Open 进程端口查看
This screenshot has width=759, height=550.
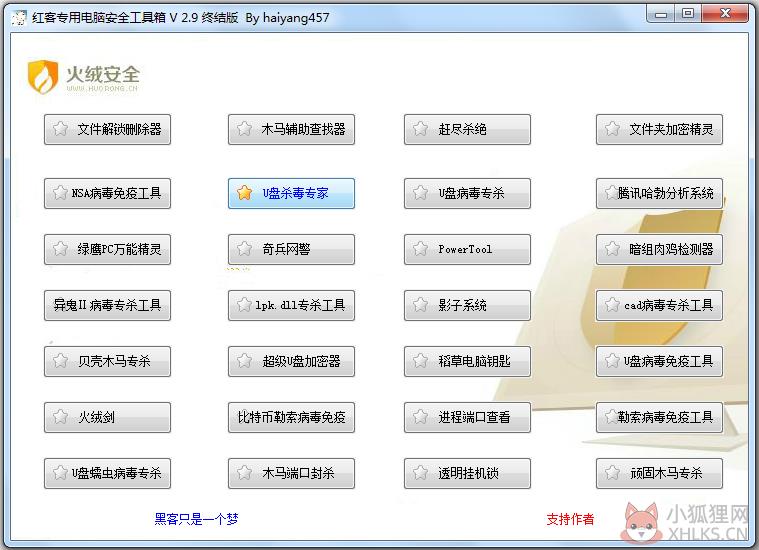coord(468,417)
